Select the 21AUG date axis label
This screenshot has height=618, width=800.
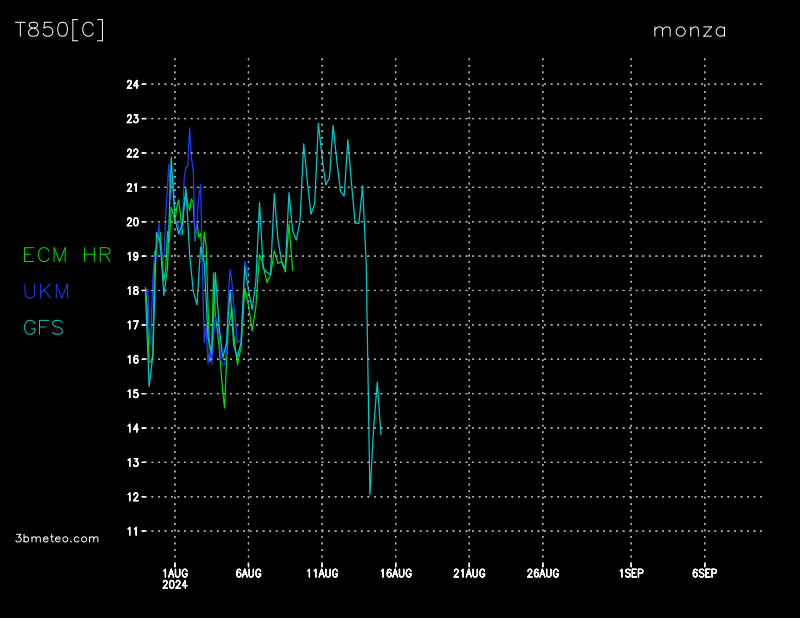[469, 573]
